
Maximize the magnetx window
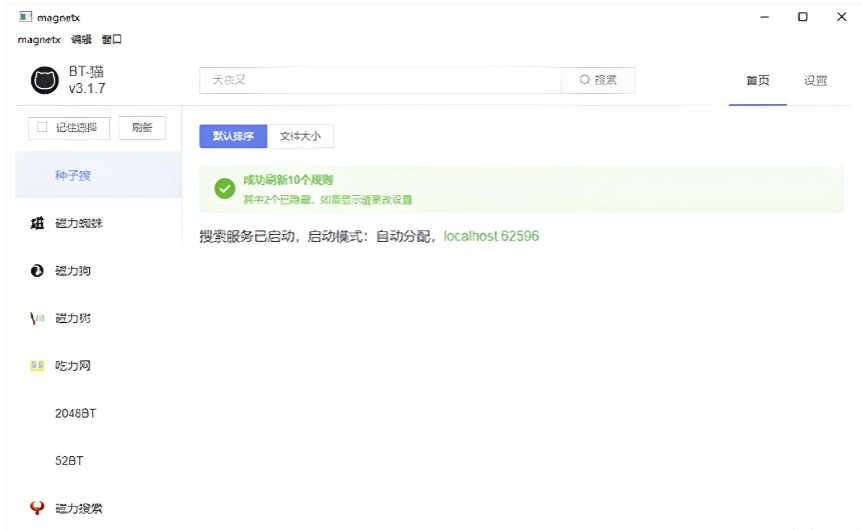[x=803, y=17]
